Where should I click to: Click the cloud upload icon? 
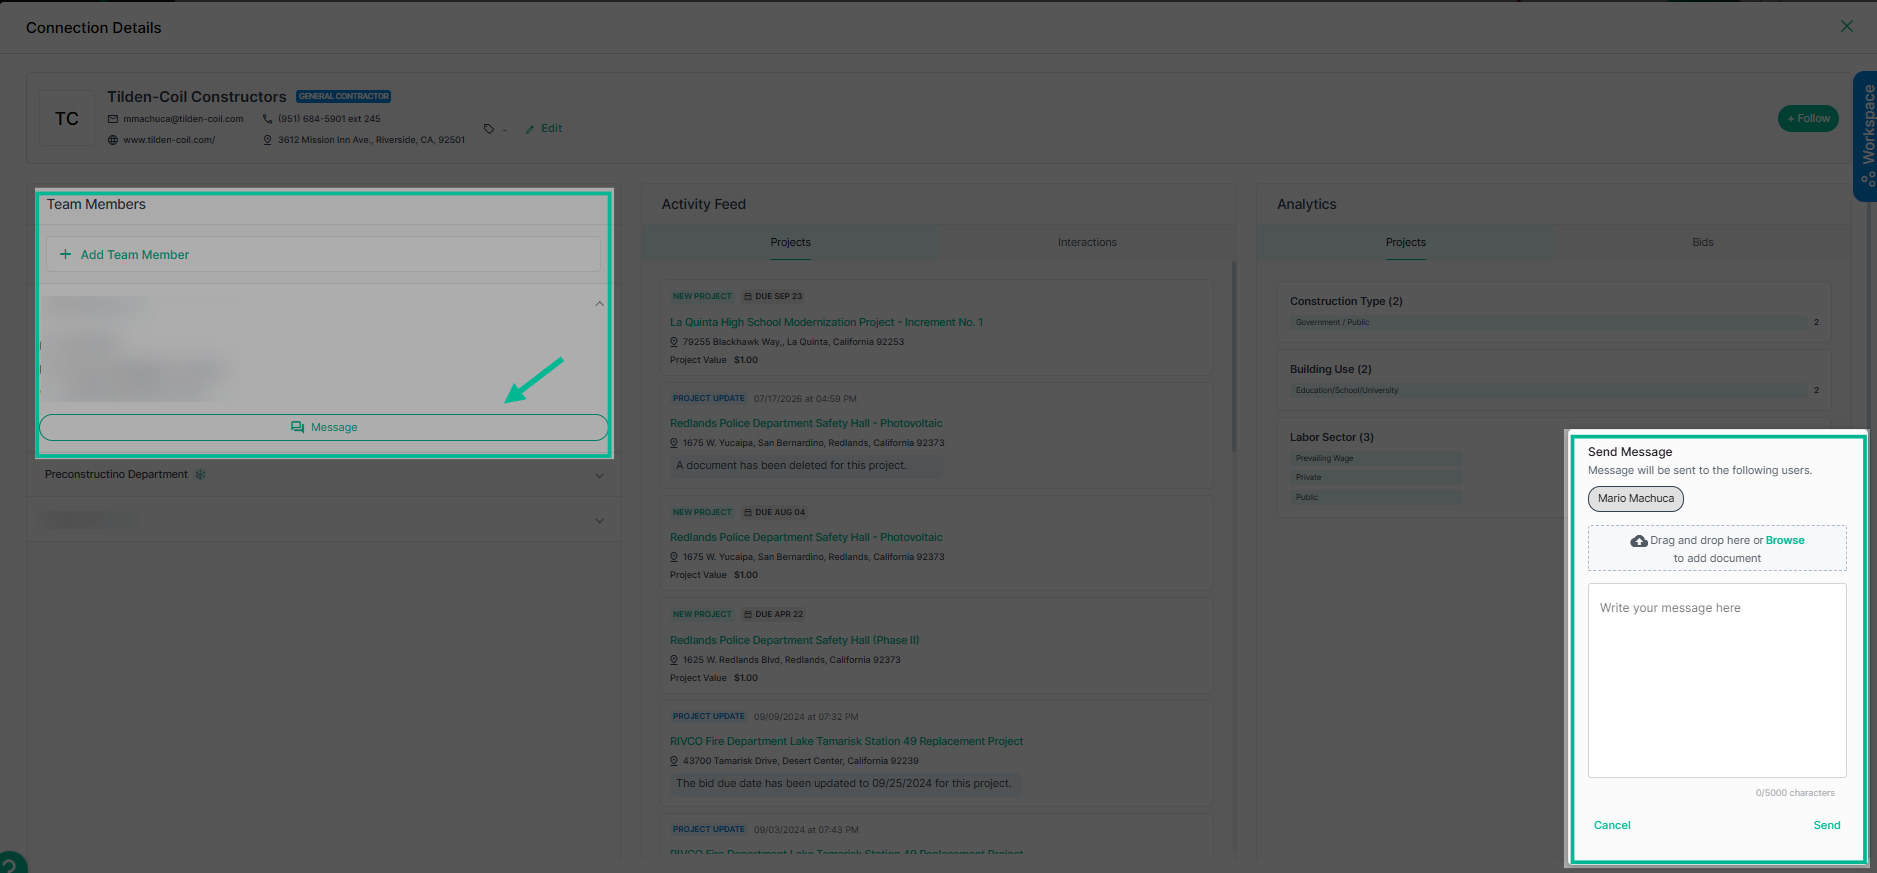pos(1639,541)
